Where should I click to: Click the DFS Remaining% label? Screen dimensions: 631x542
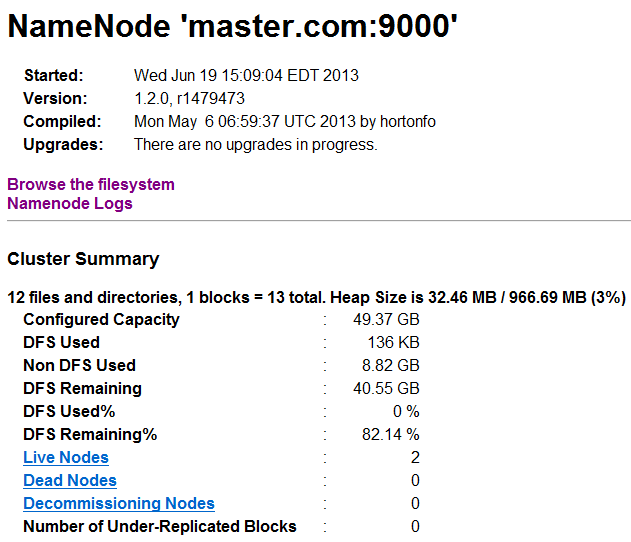[90, 435]
